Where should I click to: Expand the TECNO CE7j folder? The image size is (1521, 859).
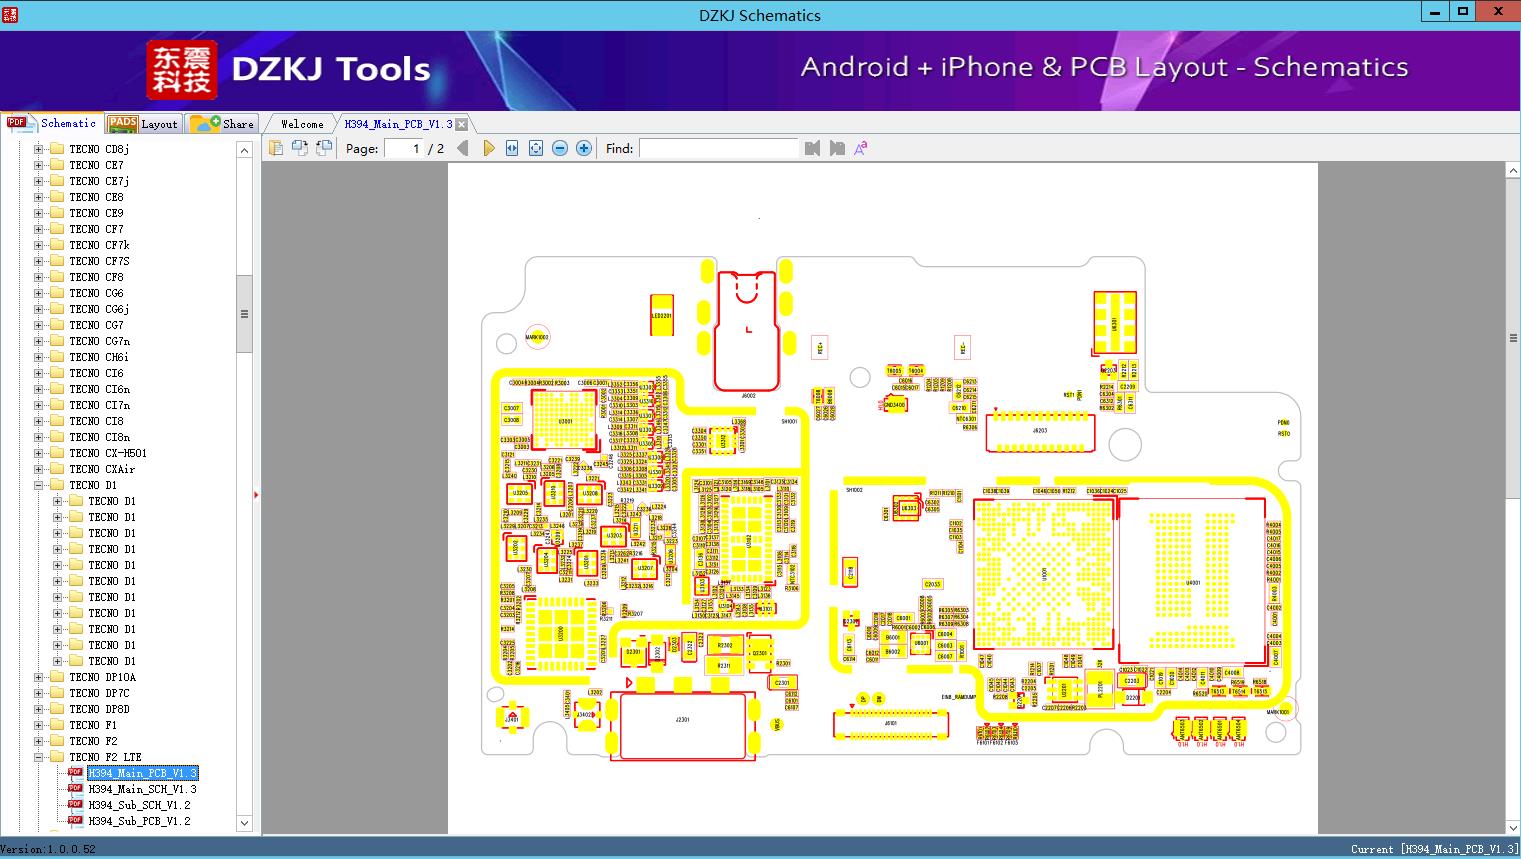(39, 181)
